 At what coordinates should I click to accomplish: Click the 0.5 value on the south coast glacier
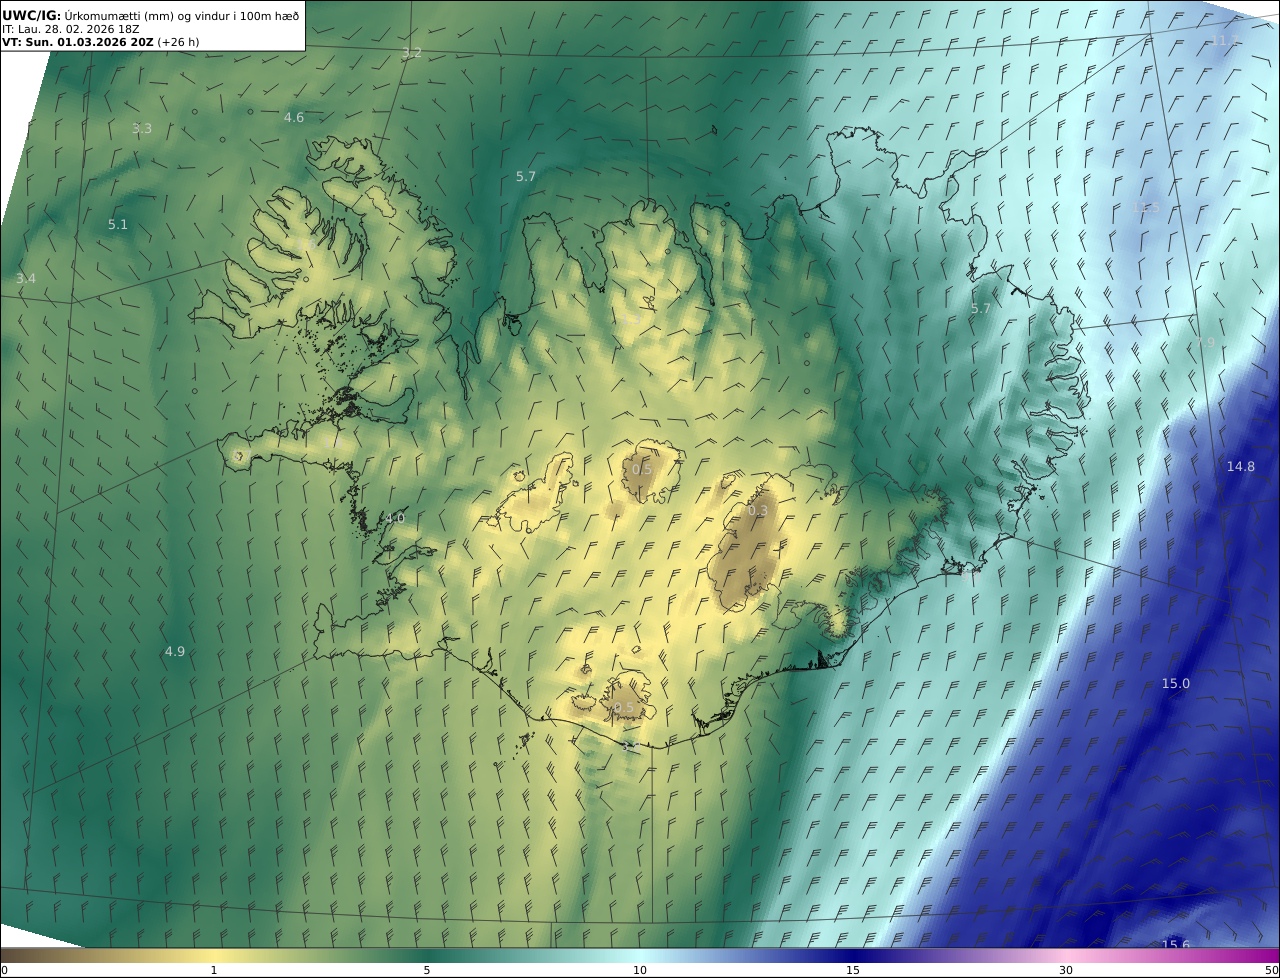623,708
